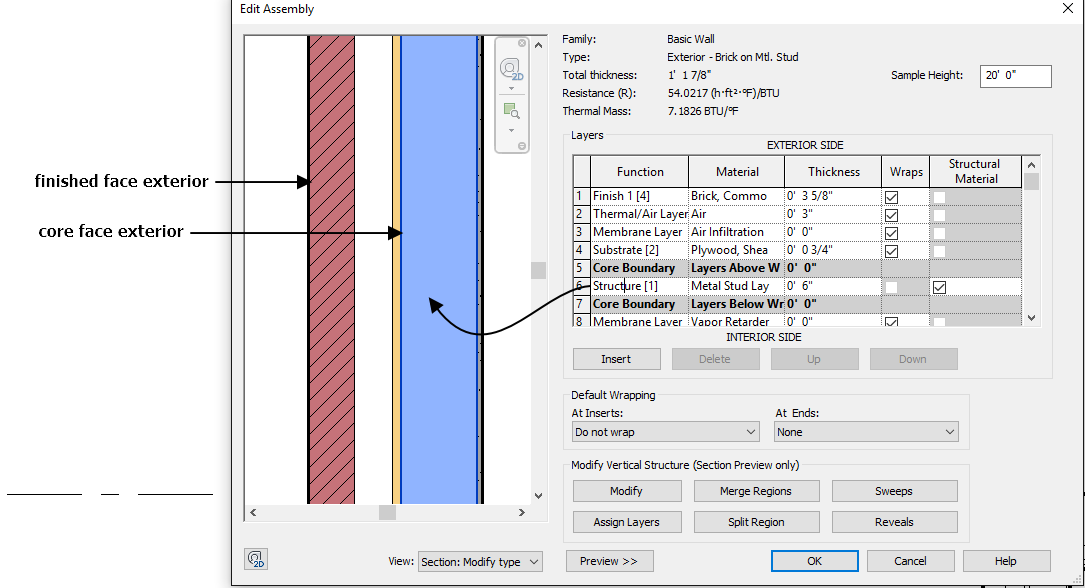Click the preview horizontal scrollbar thumb
Screen dimensions: 1085x588
point(388,513)
